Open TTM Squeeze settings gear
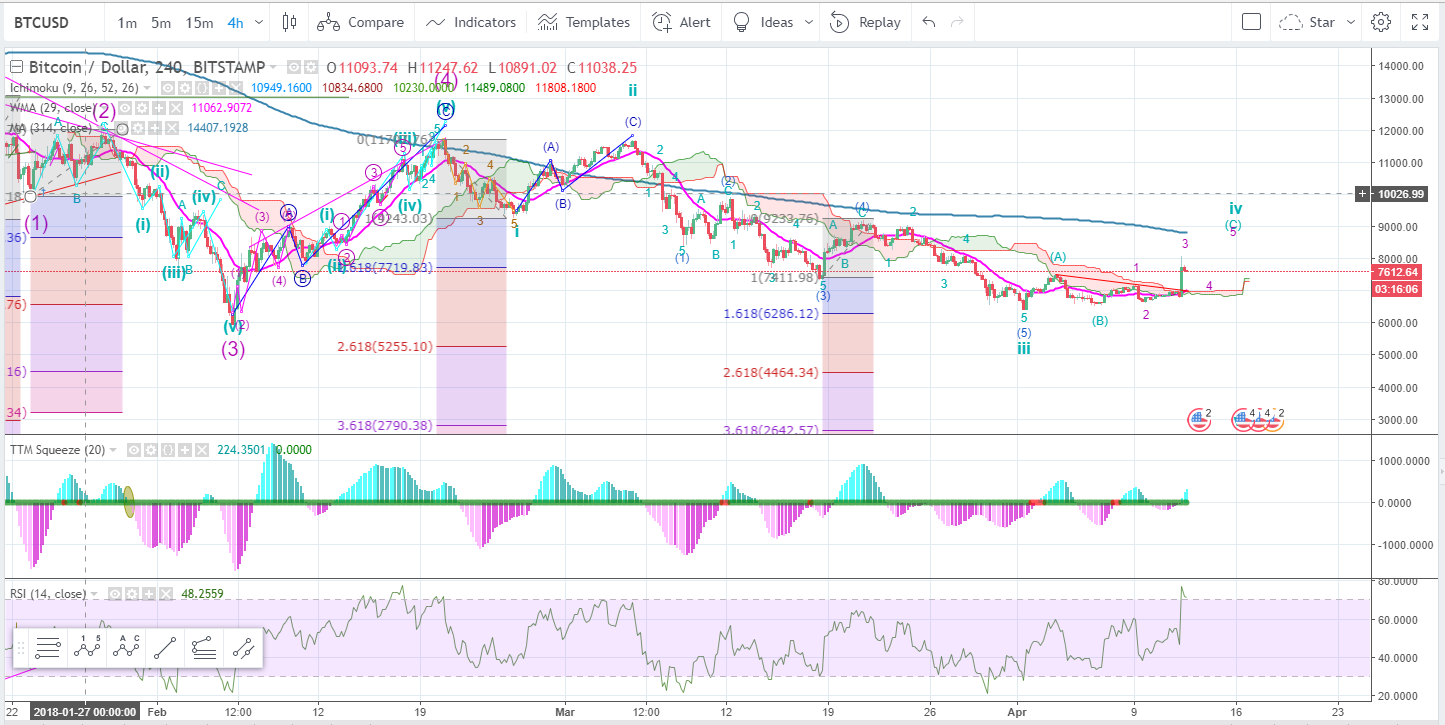The width and height of the screenshot is (1445, 725). [x=151, y=450]
